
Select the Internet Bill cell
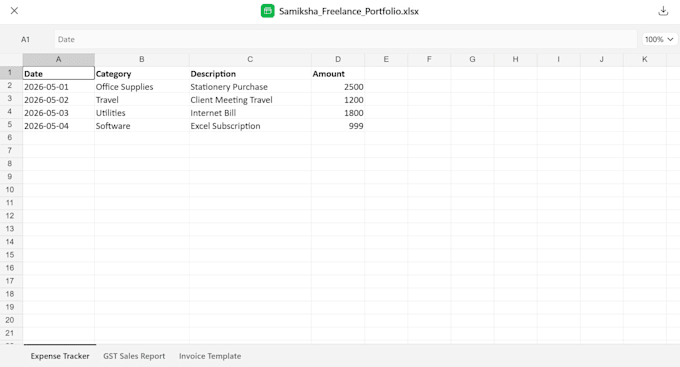[250, 112]
